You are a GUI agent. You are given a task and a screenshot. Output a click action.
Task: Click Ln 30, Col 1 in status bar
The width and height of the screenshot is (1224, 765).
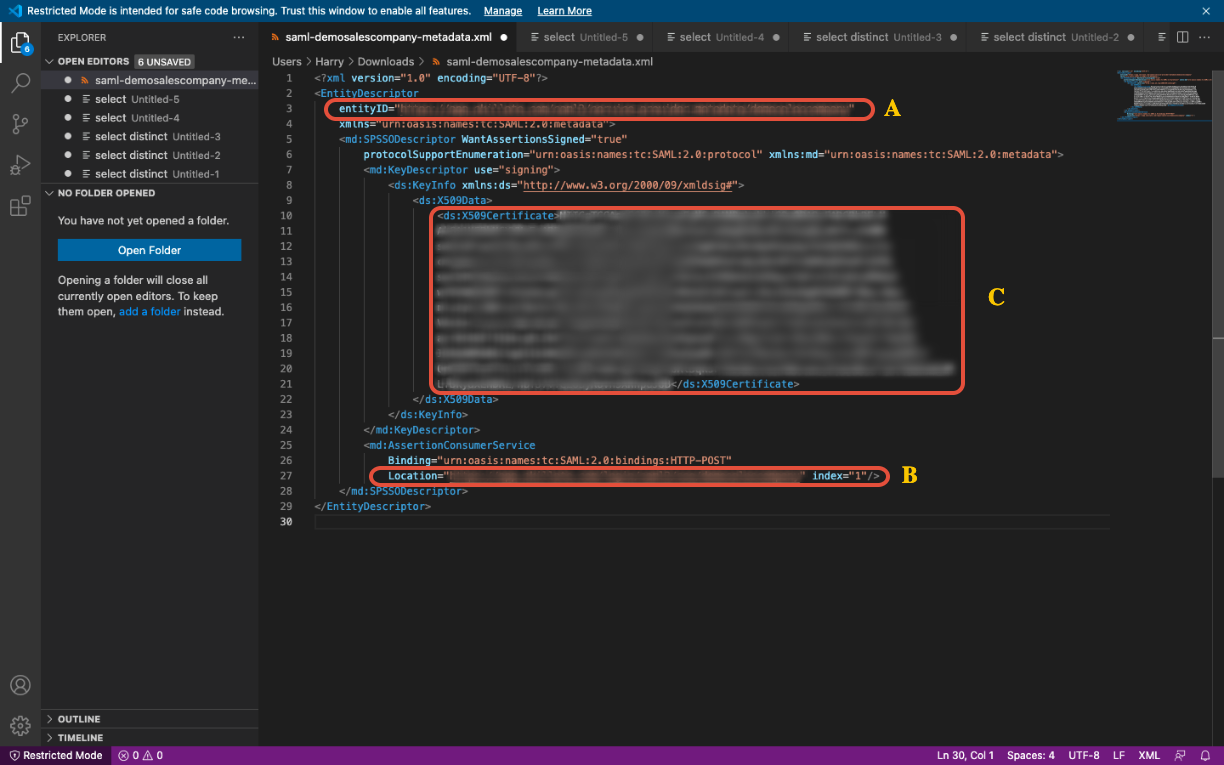[x=965, y=755]
